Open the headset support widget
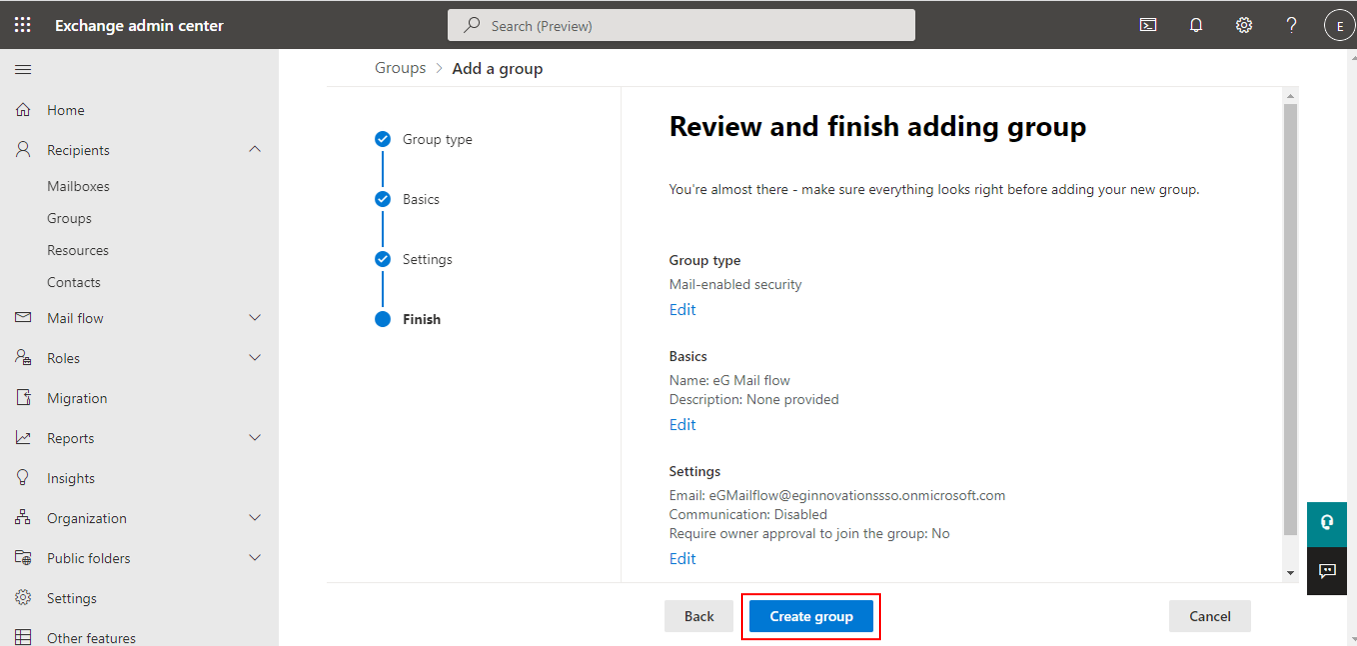This screenshot has width=1357, height=646. [x=1327, y=523]
